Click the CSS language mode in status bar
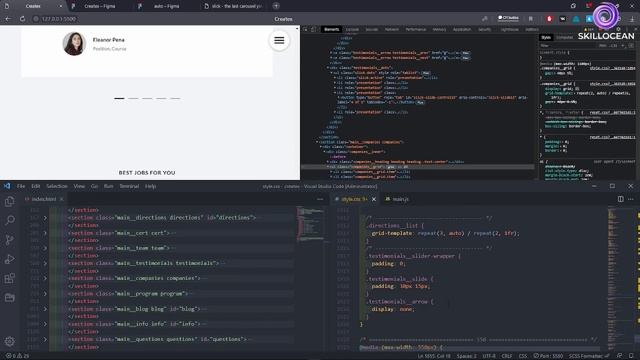The width and height of the screenshot is (640, 360). 523,356
